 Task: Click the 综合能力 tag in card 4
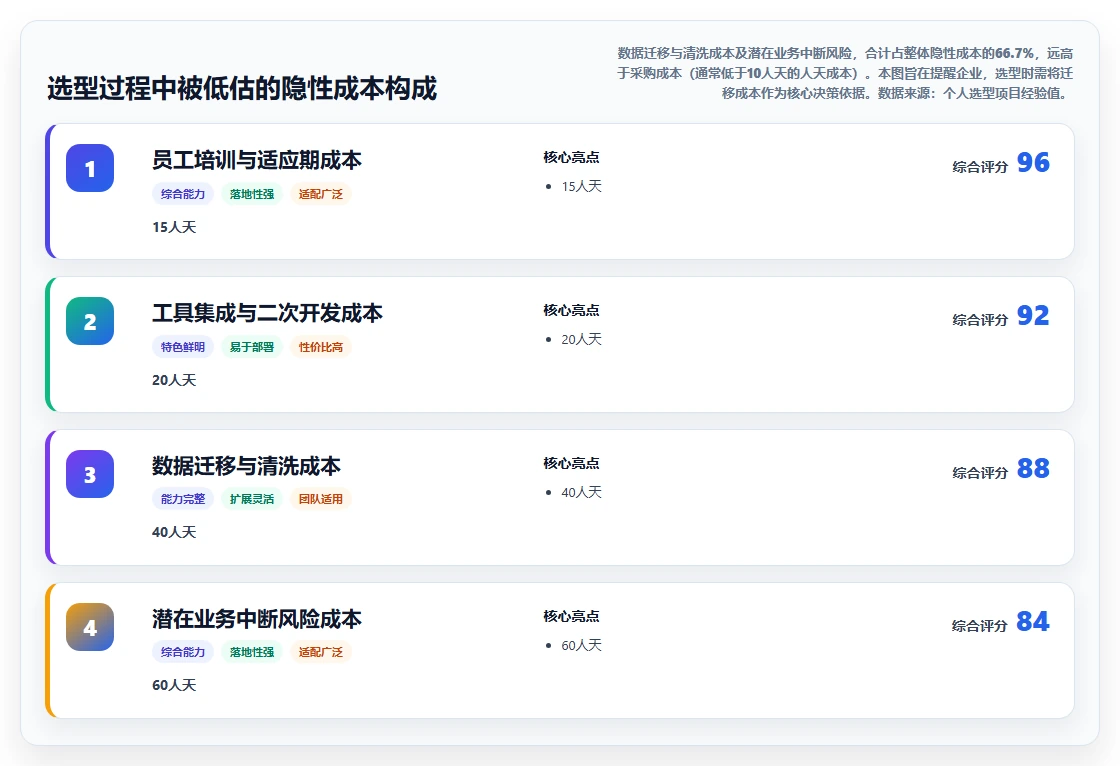(x=183, y=652)
